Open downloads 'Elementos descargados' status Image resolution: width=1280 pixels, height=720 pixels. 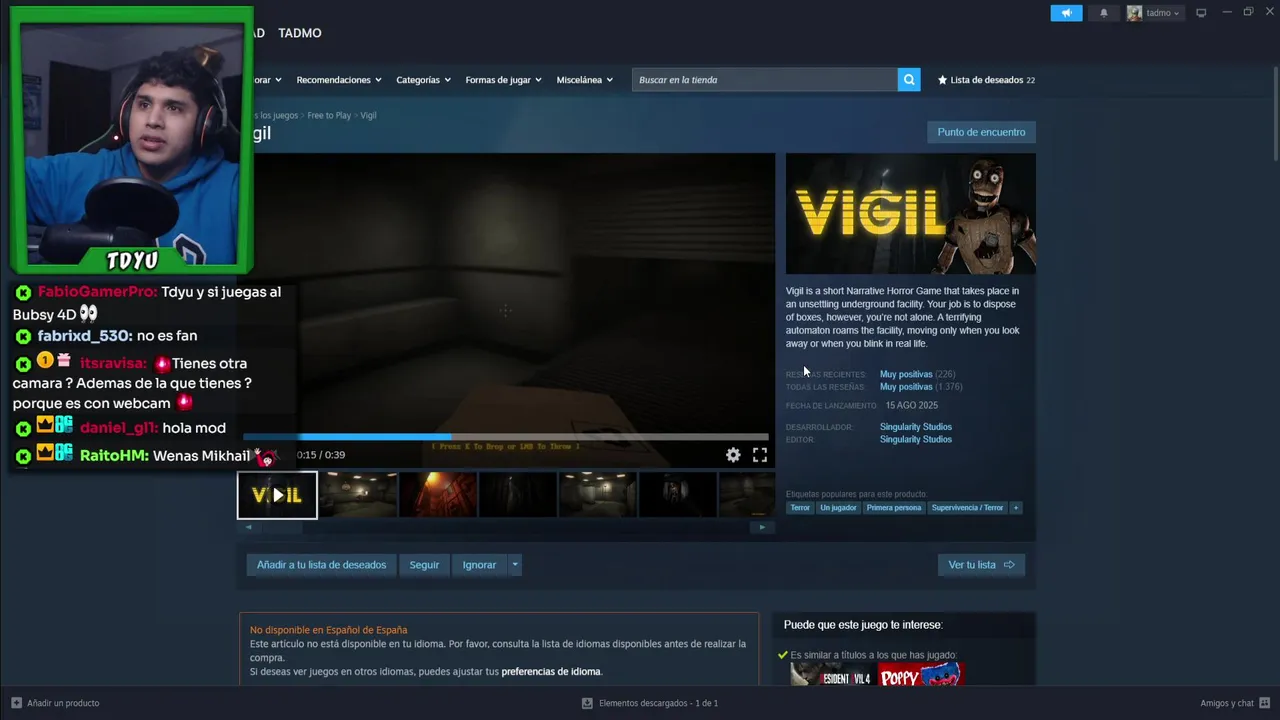point(658,703)
